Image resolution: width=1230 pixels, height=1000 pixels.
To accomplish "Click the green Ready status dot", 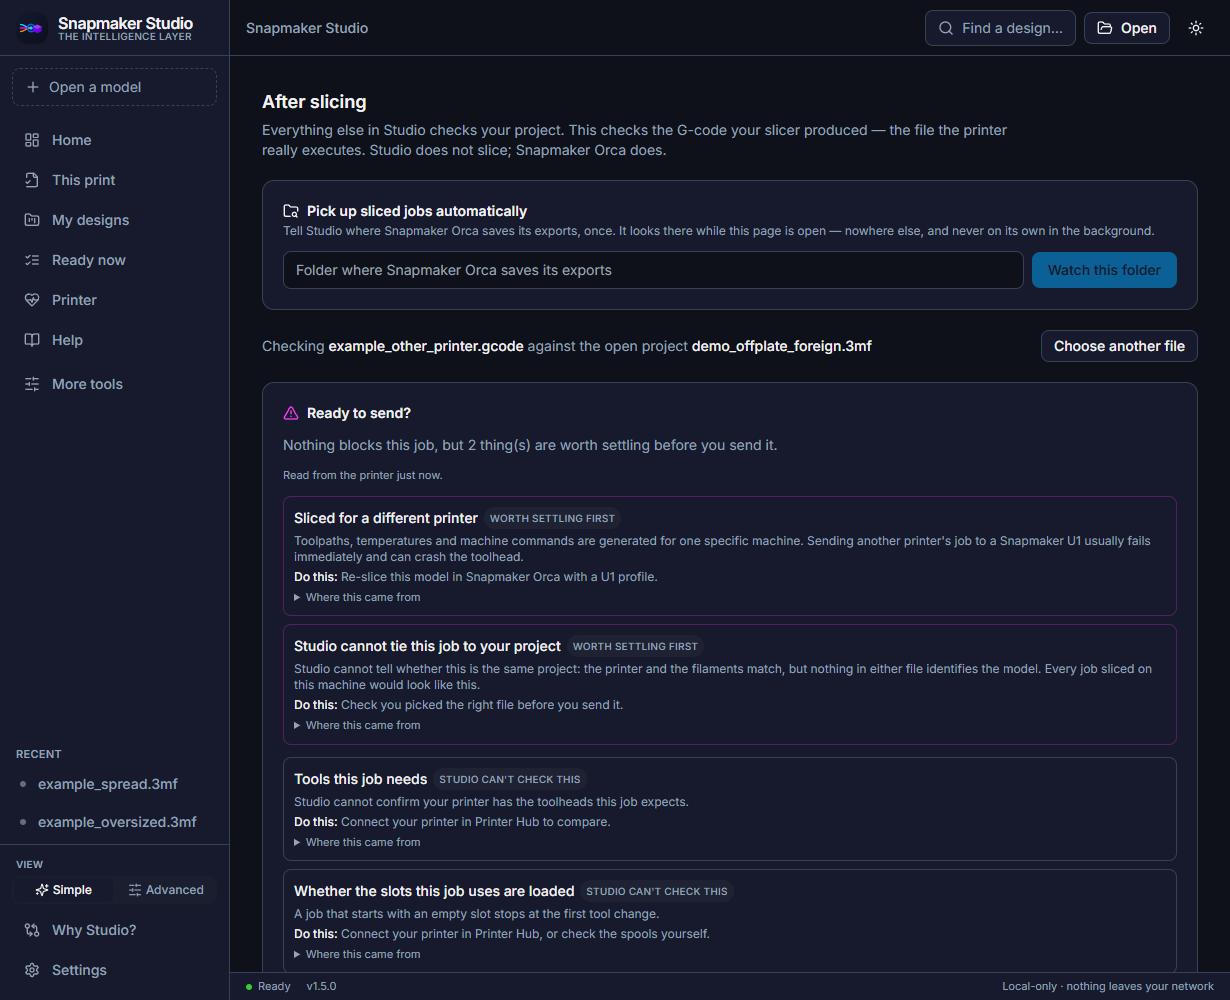I will [249, 987].
